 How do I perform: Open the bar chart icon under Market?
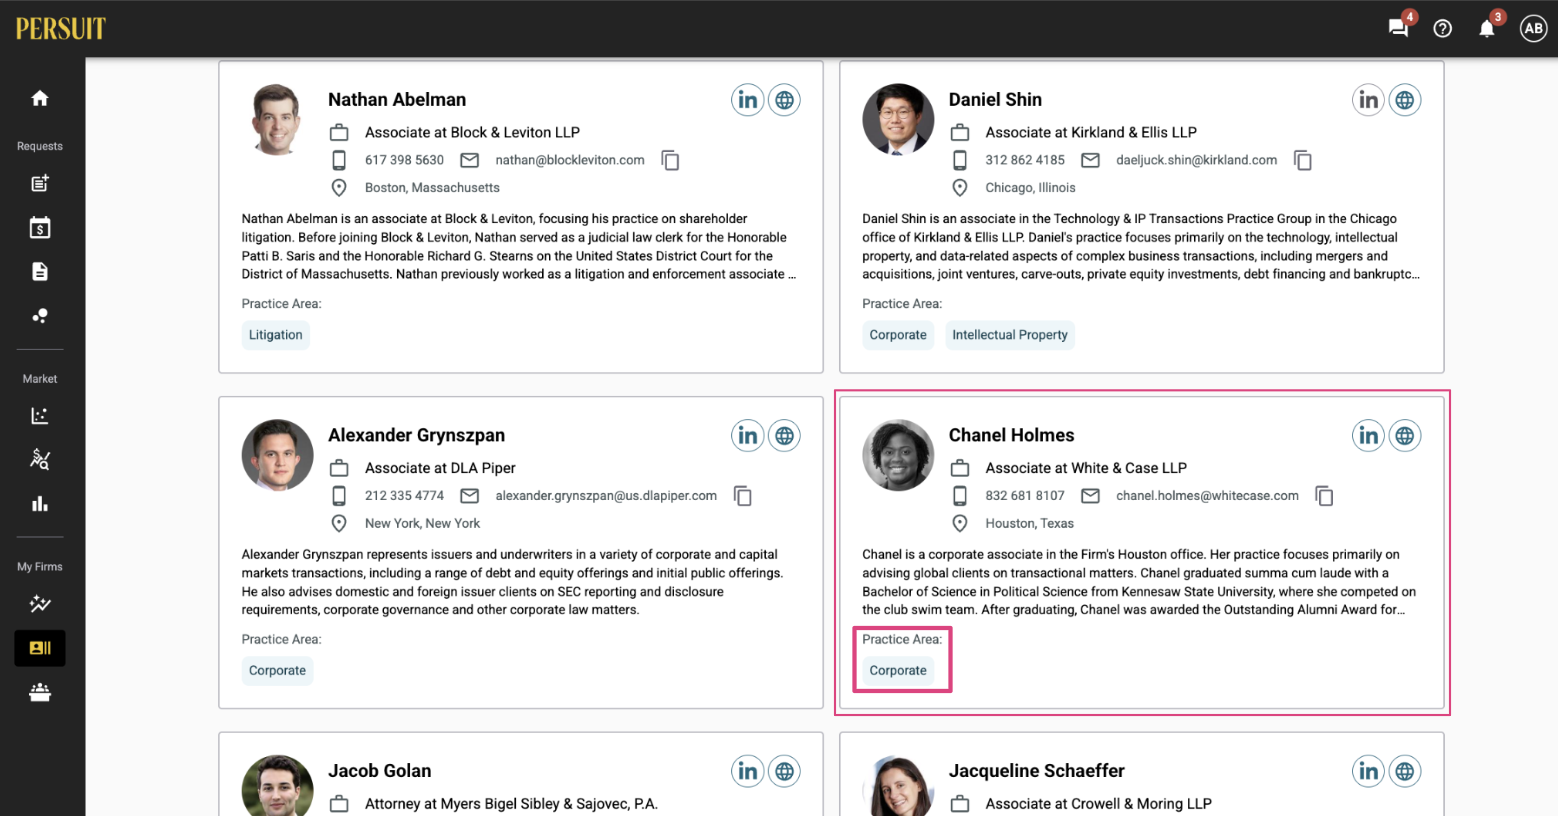coord(40,504)
